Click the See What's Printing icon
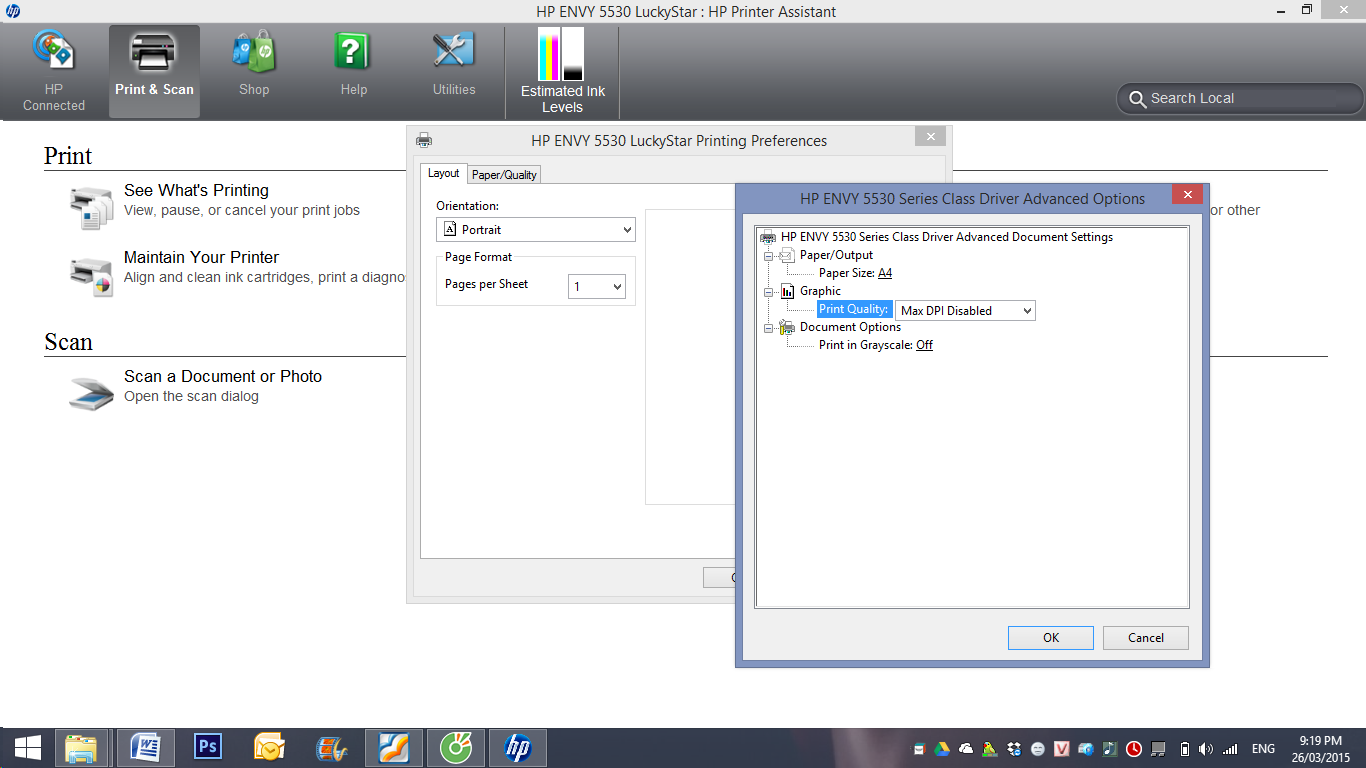1366x768 pixels. coord(91,208)
